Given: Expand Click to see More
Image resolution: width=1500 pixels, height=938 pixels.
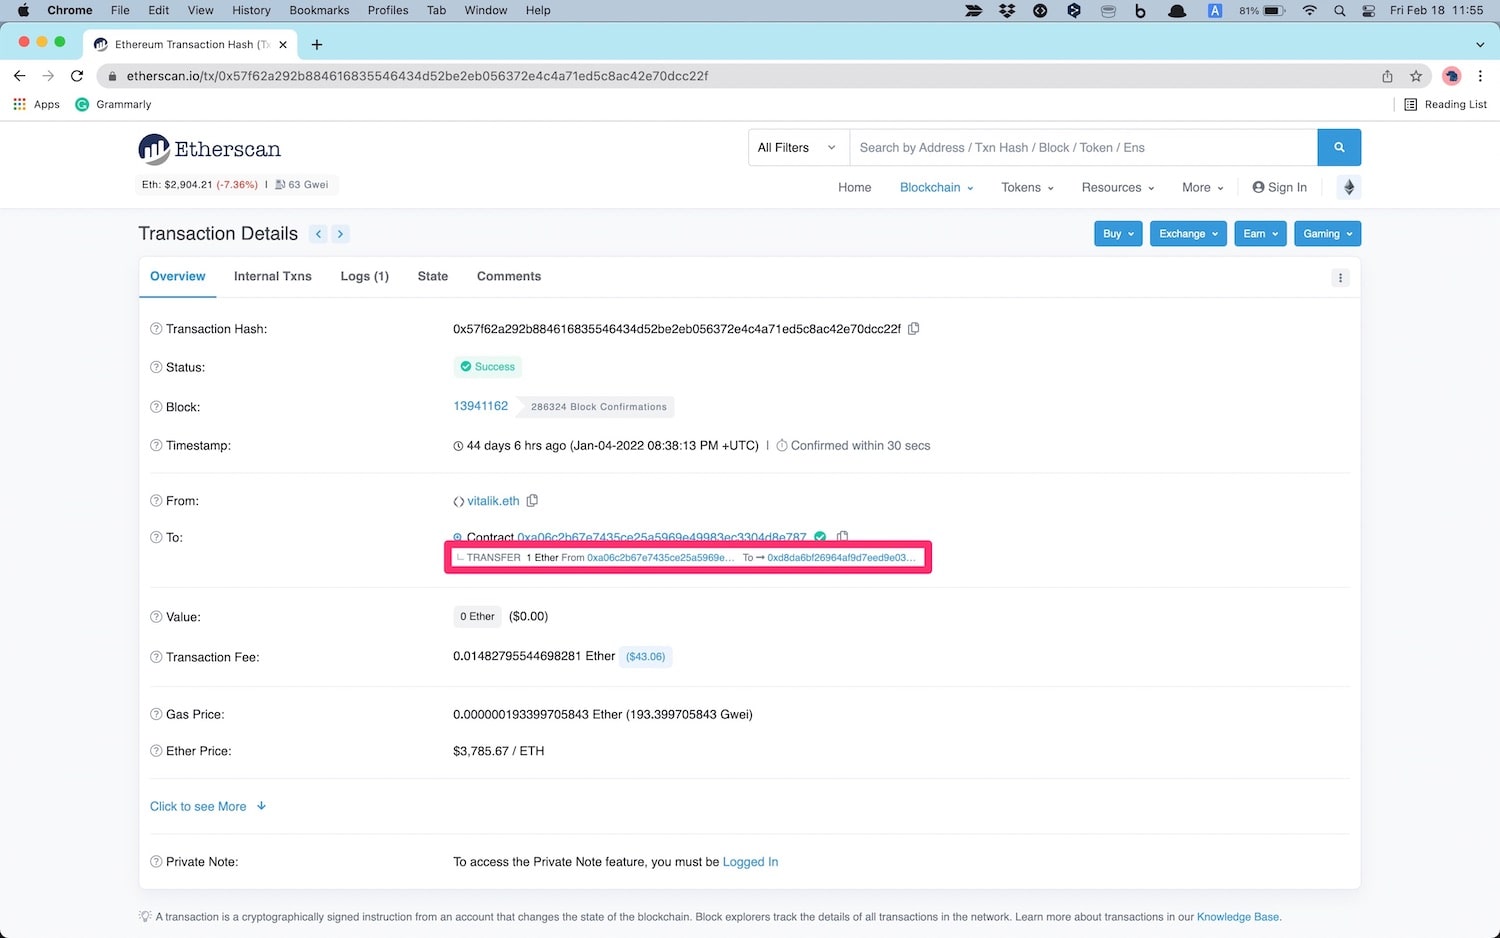Looking at the screenshot, I should coord(208,806).
